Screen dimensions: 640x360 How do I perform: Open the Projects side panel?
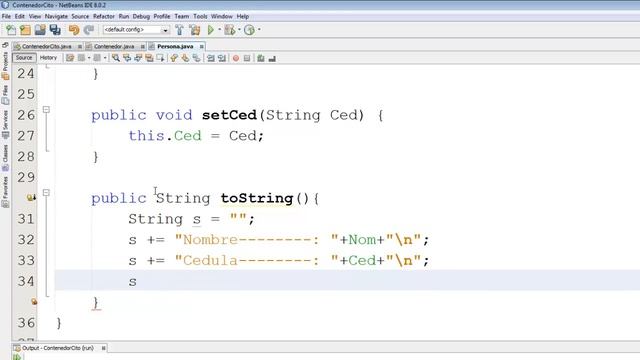coord(5,65)
